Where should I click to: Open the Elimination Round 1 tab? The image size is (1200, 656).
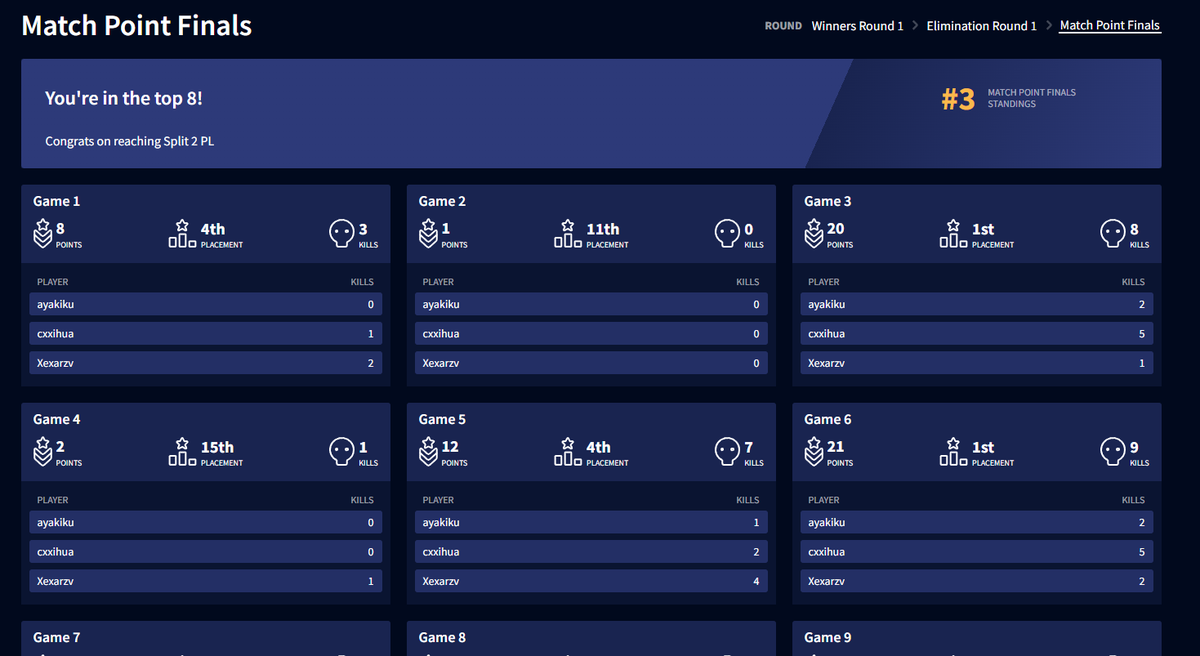(982, 26)
